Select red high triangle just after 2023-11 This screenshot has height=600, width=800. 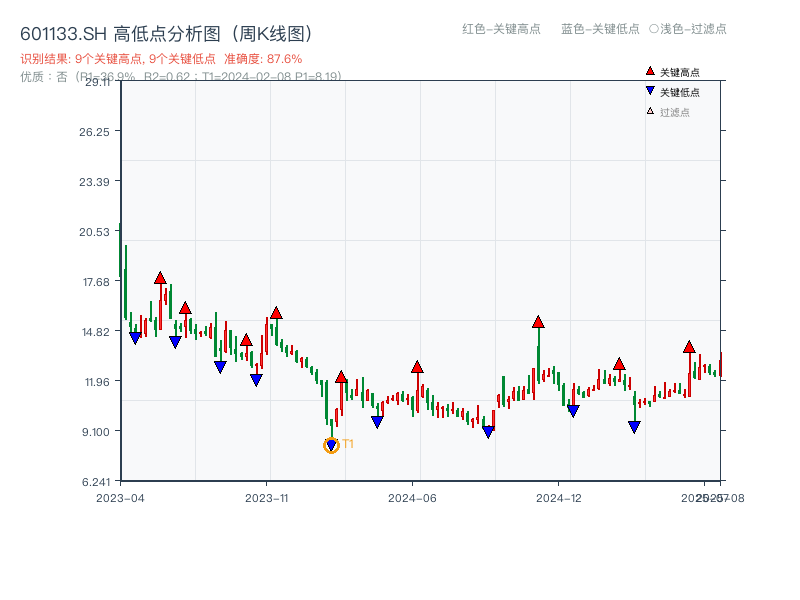tap(276, 313)
